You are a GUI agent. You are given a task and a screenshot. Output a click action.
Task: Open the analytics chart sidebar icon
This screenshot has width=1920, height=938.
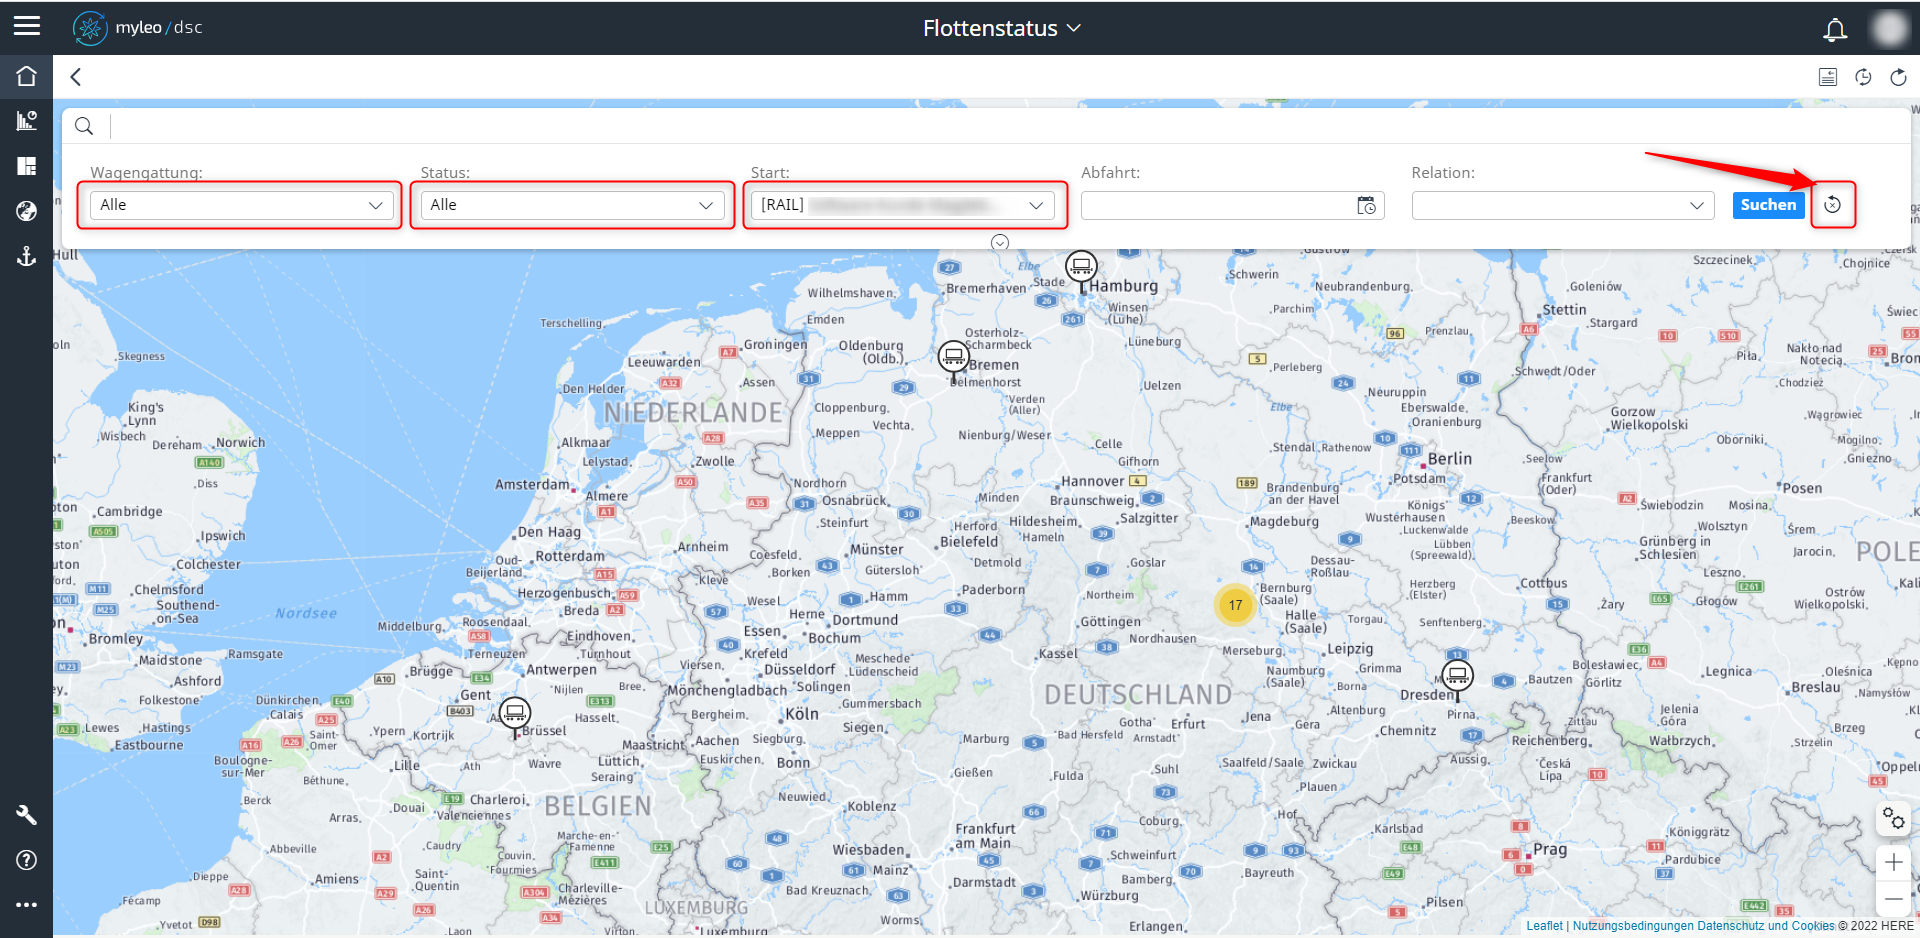(27, 121)
